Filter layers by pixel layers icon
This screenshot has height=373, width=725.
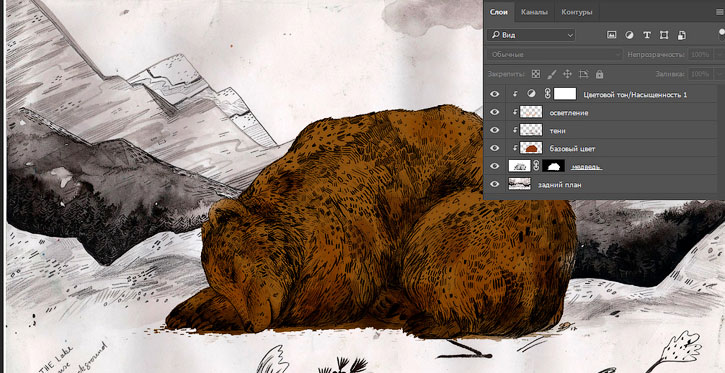tap(612, 35)
